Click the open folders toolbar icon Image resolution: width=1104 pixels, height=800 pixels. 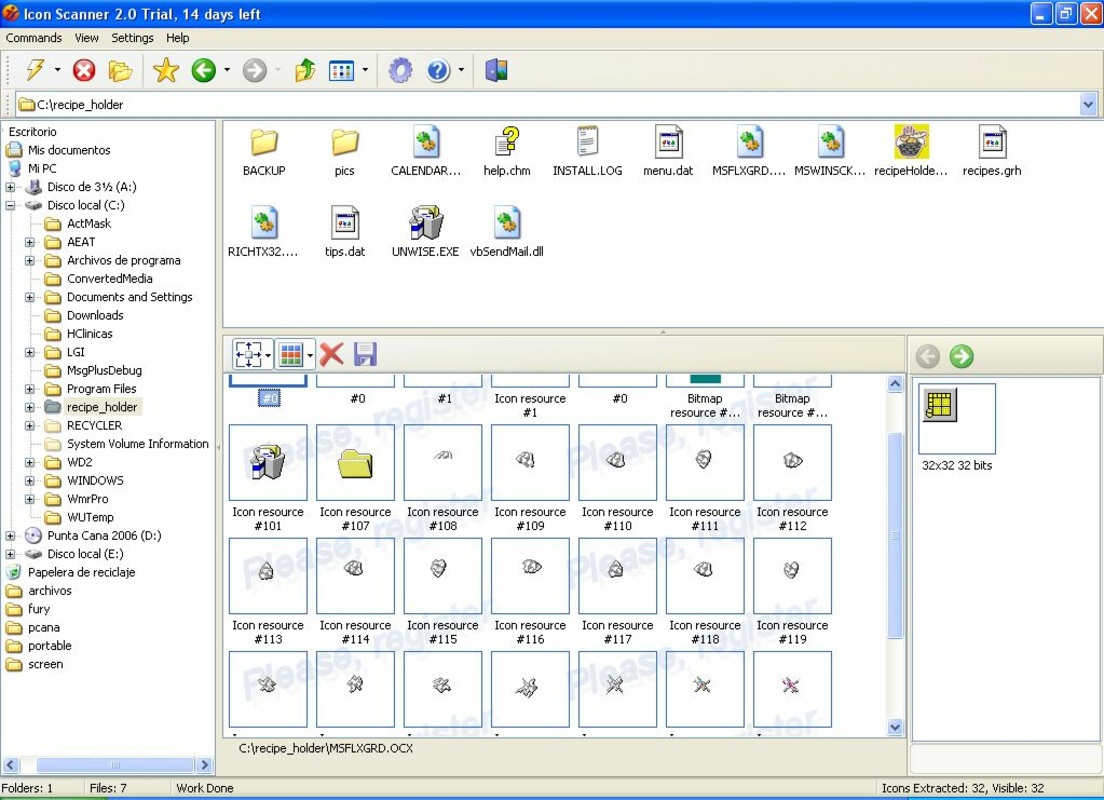coord(120,70)
